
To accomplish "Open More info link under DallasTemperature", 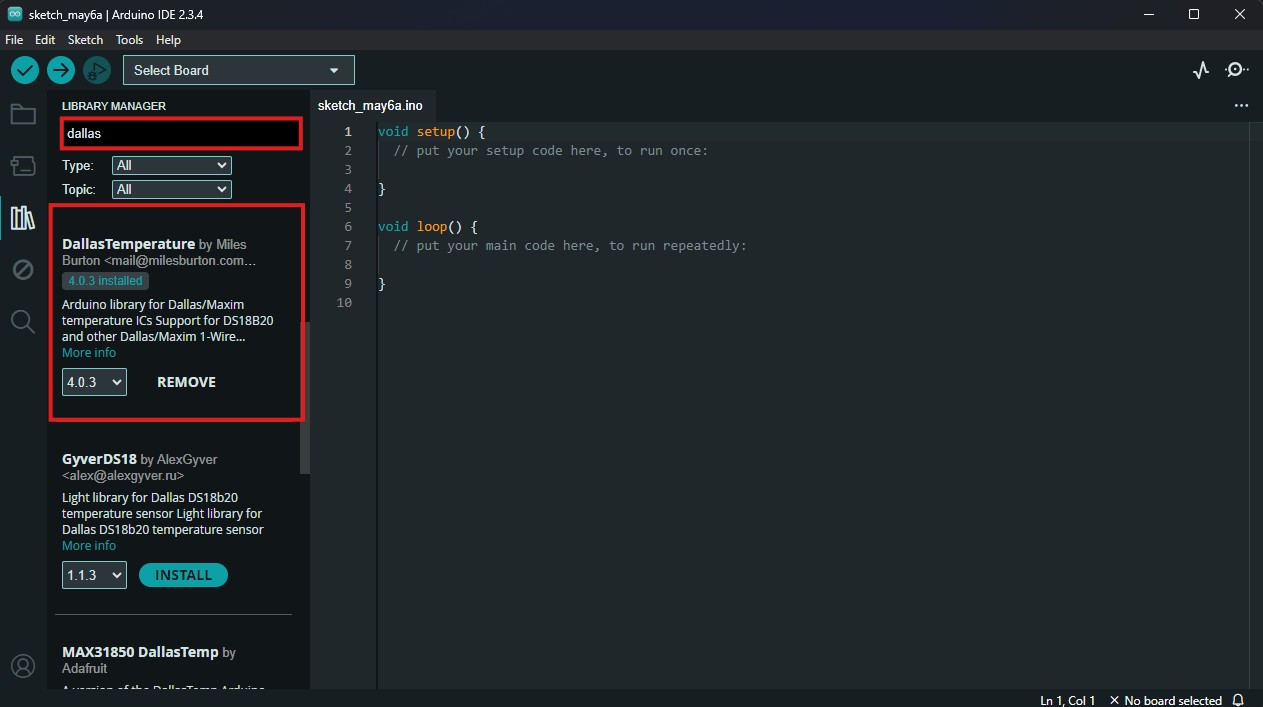I will click(x=89, y=353).
